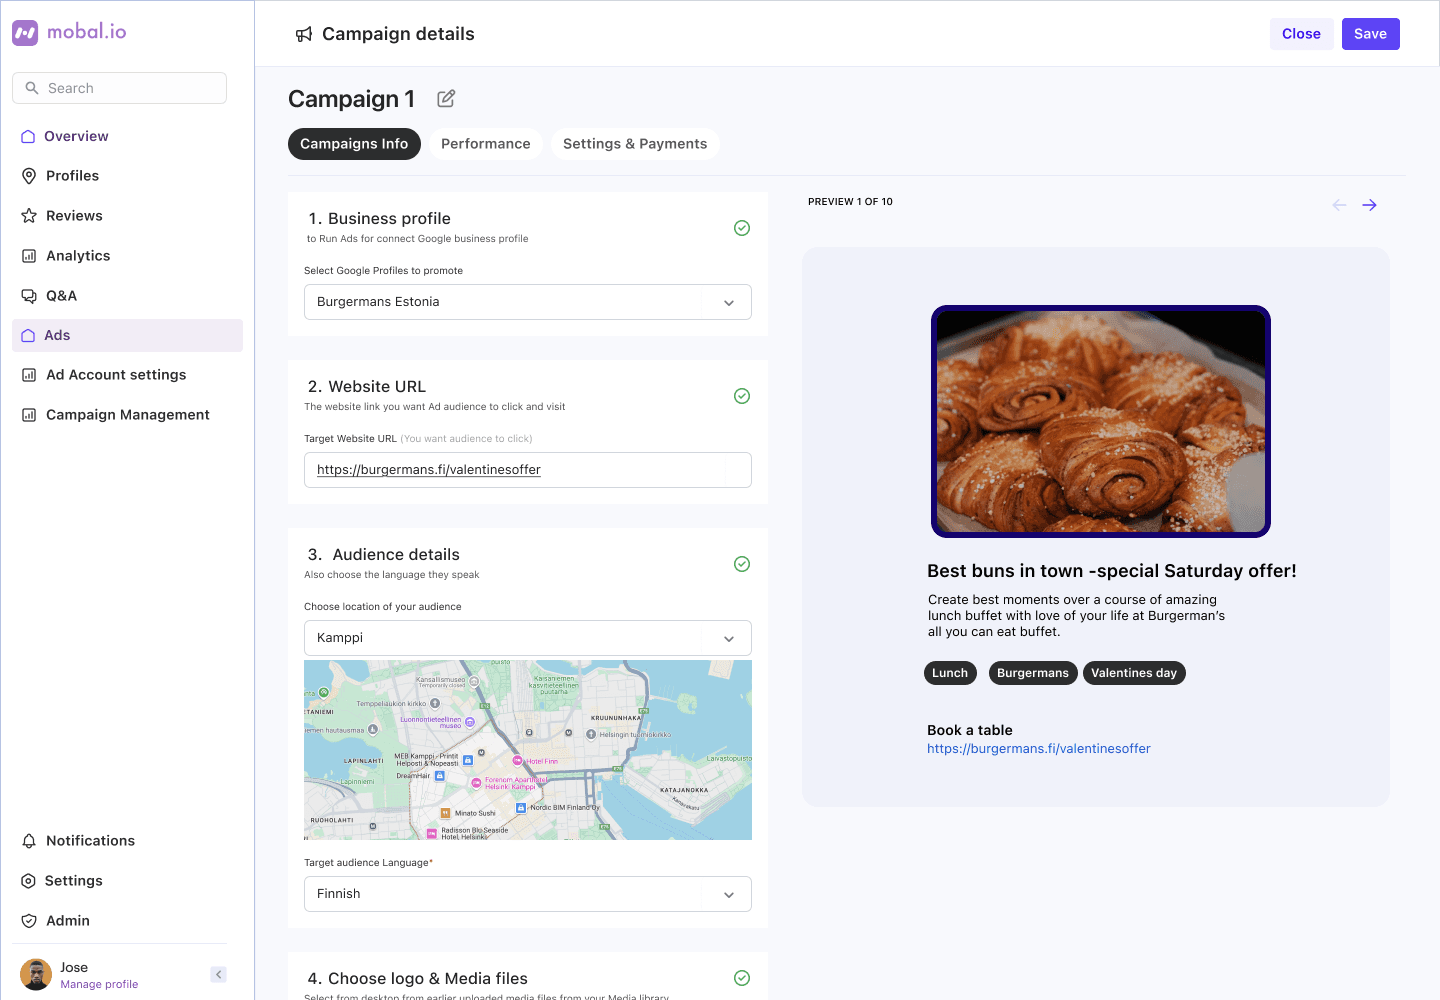Switch to the Campaigns Info tab
Viewport: 1440px width, 1000px height.
click(354, 144)
